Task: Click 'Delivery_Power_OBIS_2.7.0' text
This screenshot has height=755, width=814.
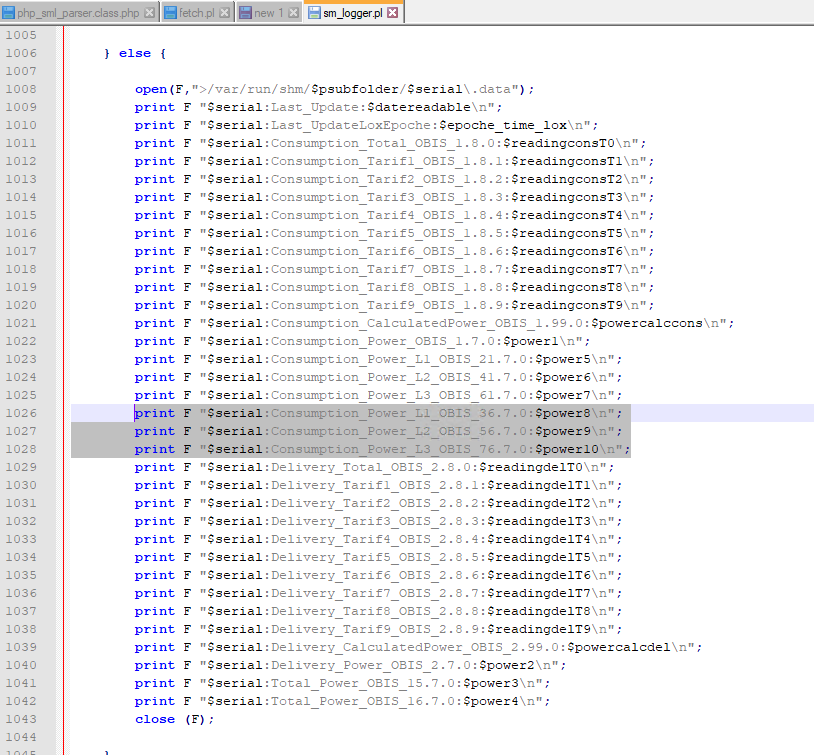Action: click(x=371, y=666)
